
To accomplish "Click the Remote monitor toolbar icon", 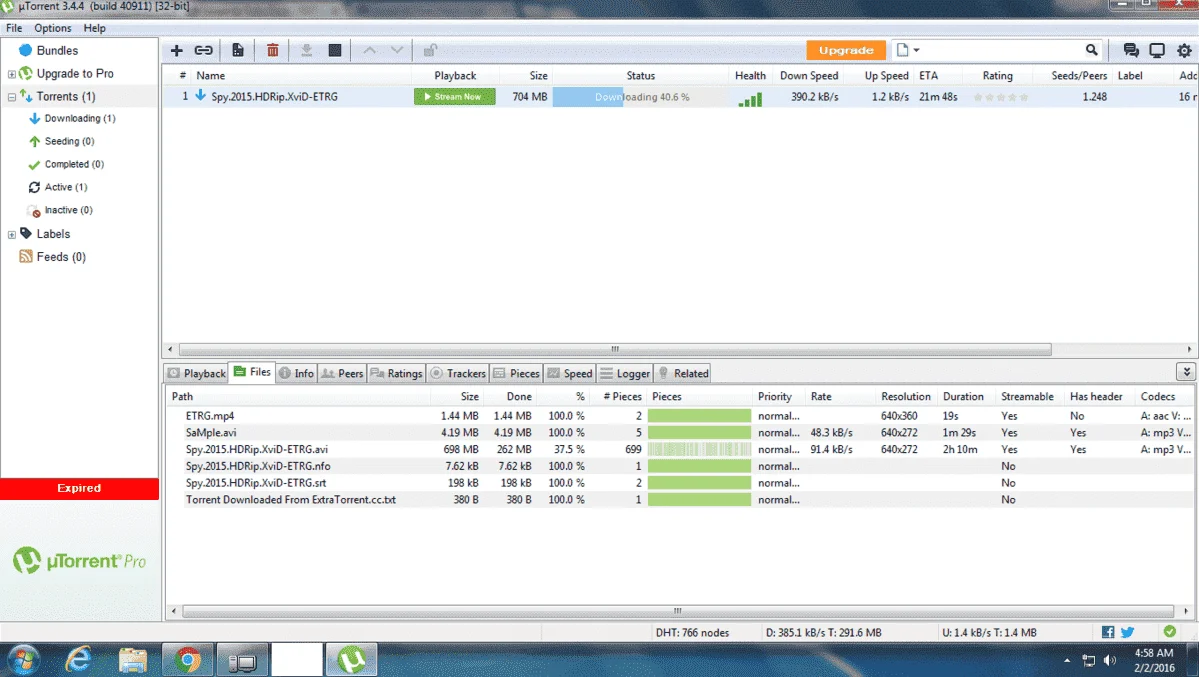I will [x=1157, y=50].
